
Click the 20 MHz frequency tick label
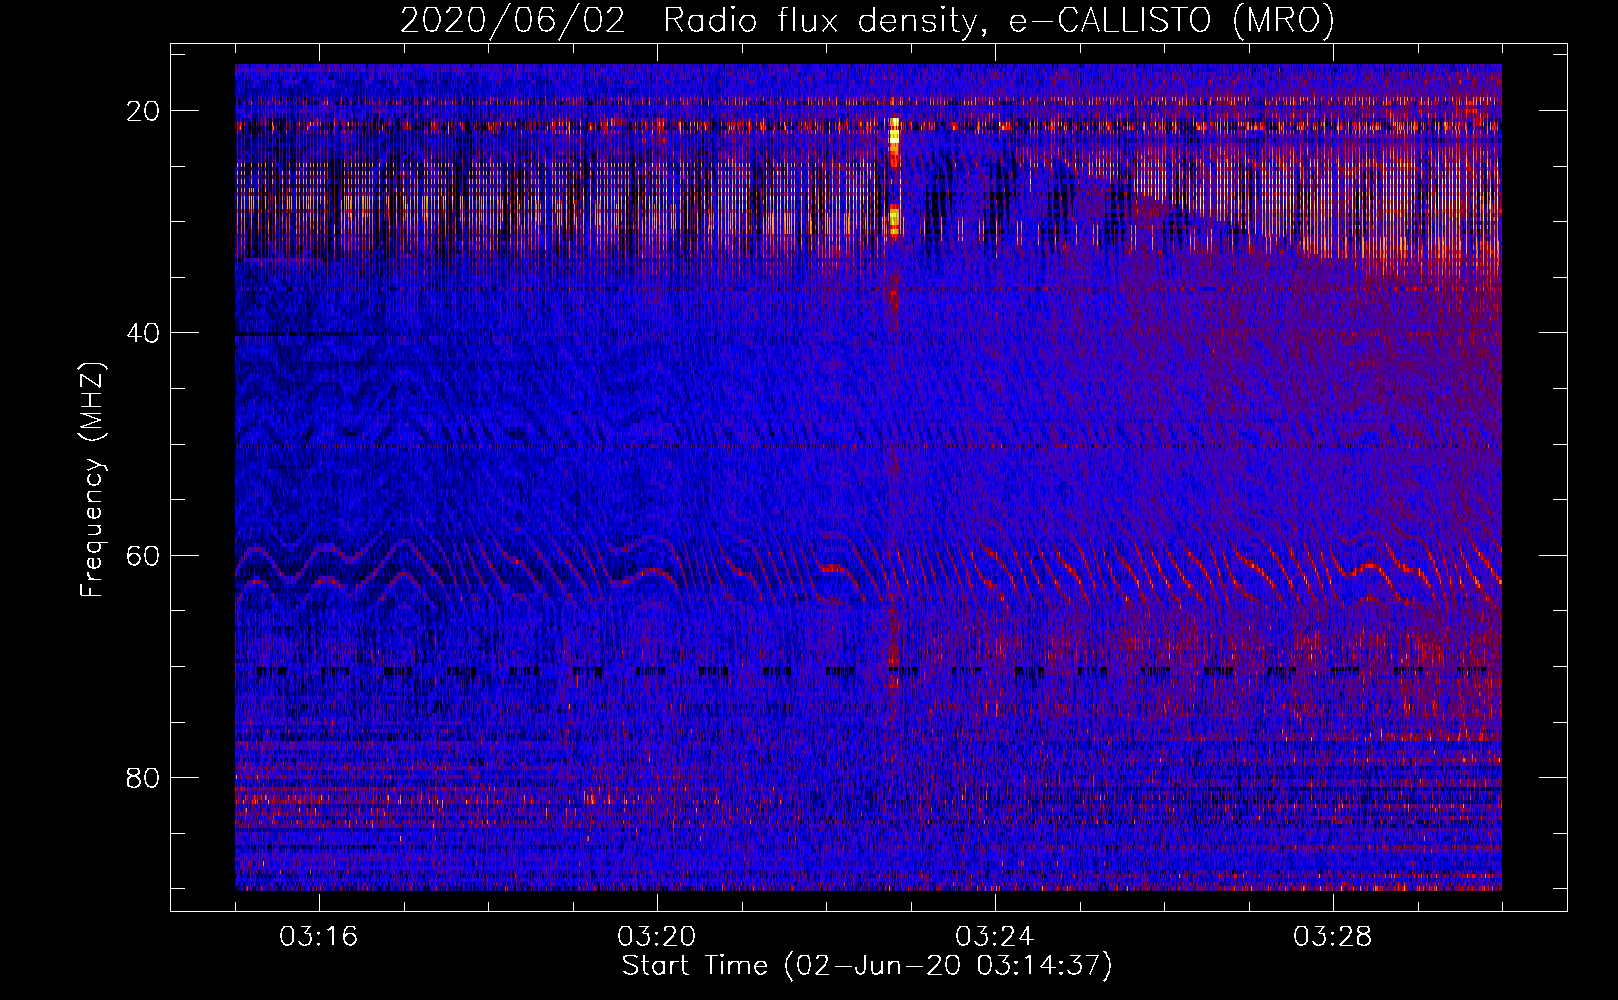point(144,111)
